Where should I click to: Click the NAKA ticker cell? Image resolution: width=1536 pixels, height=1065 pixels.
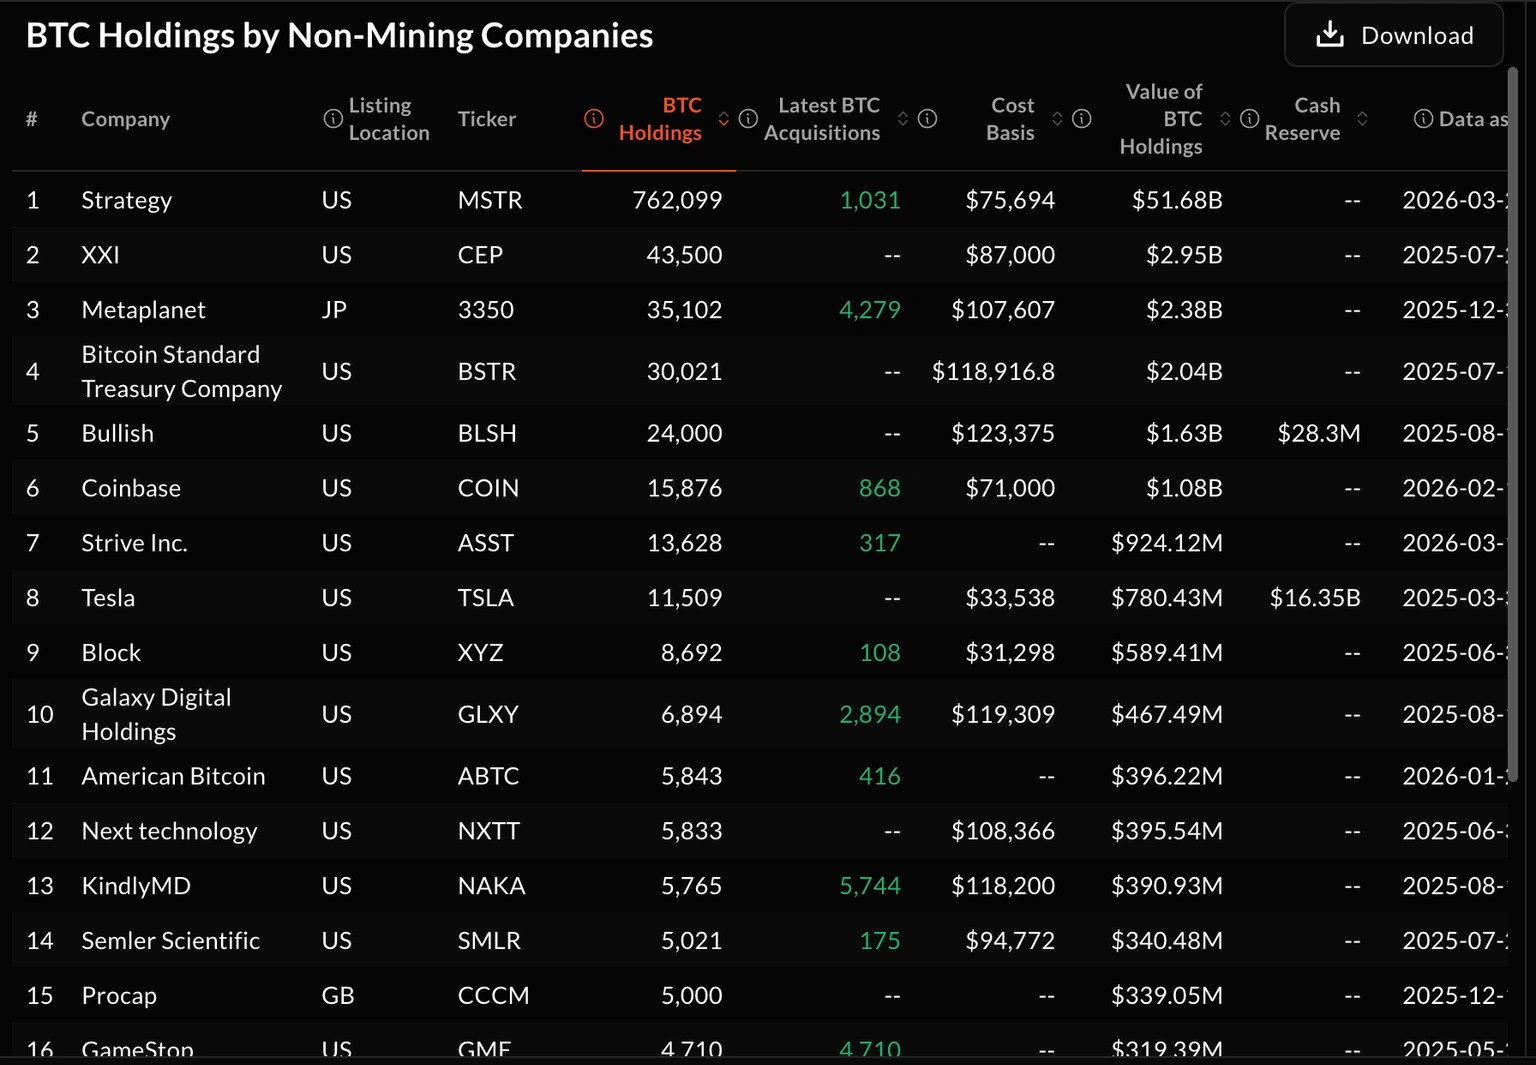coord(492,886)
